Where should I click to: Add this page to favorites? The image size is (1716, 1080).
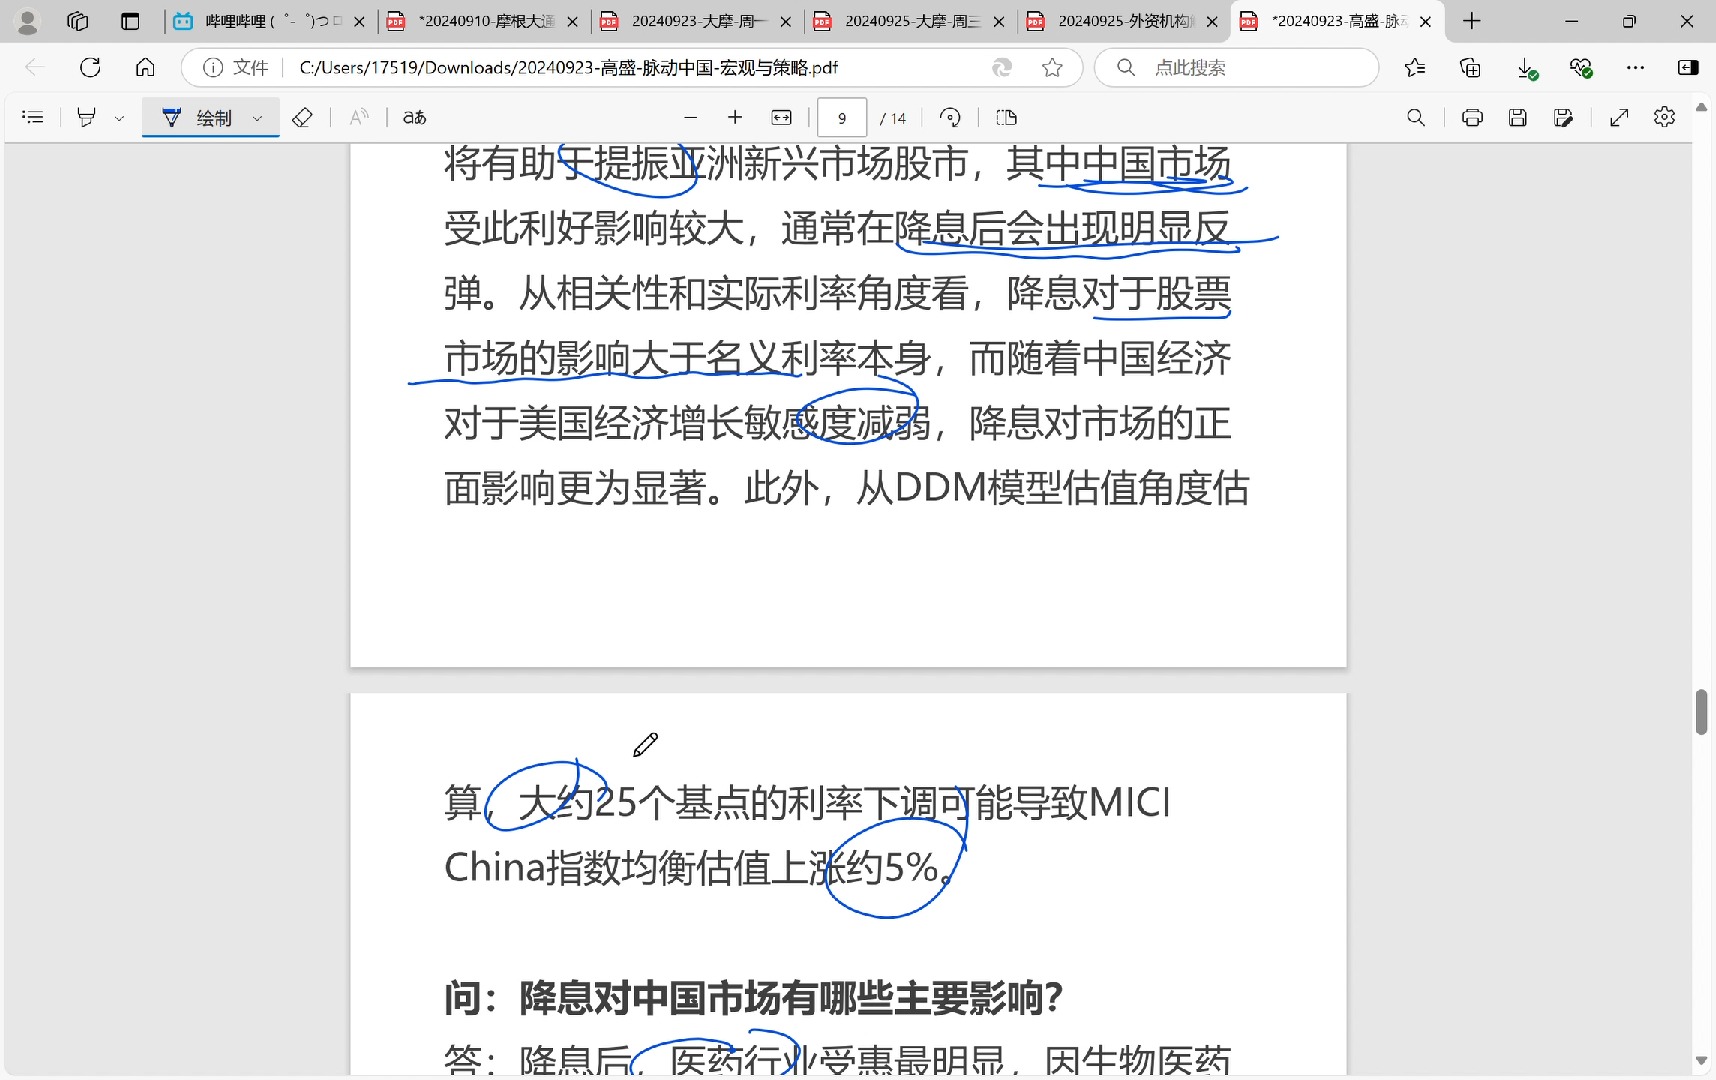click(1052, 67)
